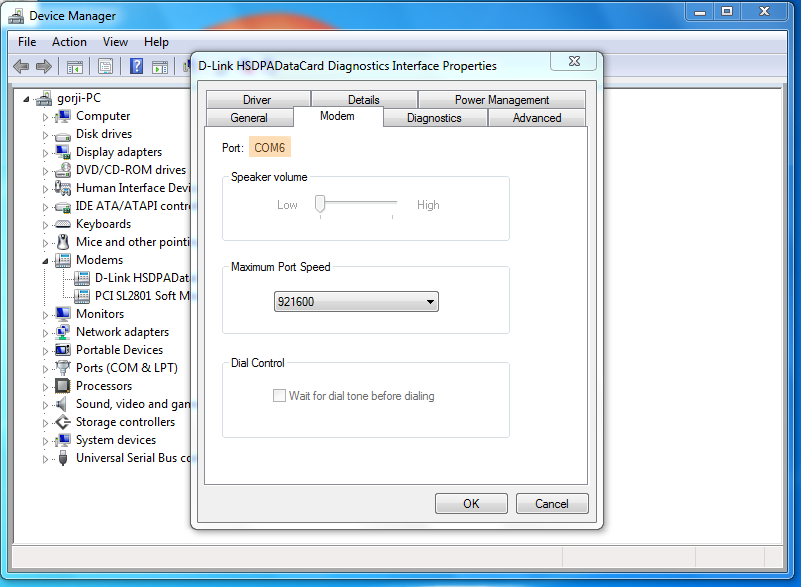This screenshot has width=801, height=587.
Task: Select the PCI SL2801 Soft Modem icon
Action: [82, 296]
